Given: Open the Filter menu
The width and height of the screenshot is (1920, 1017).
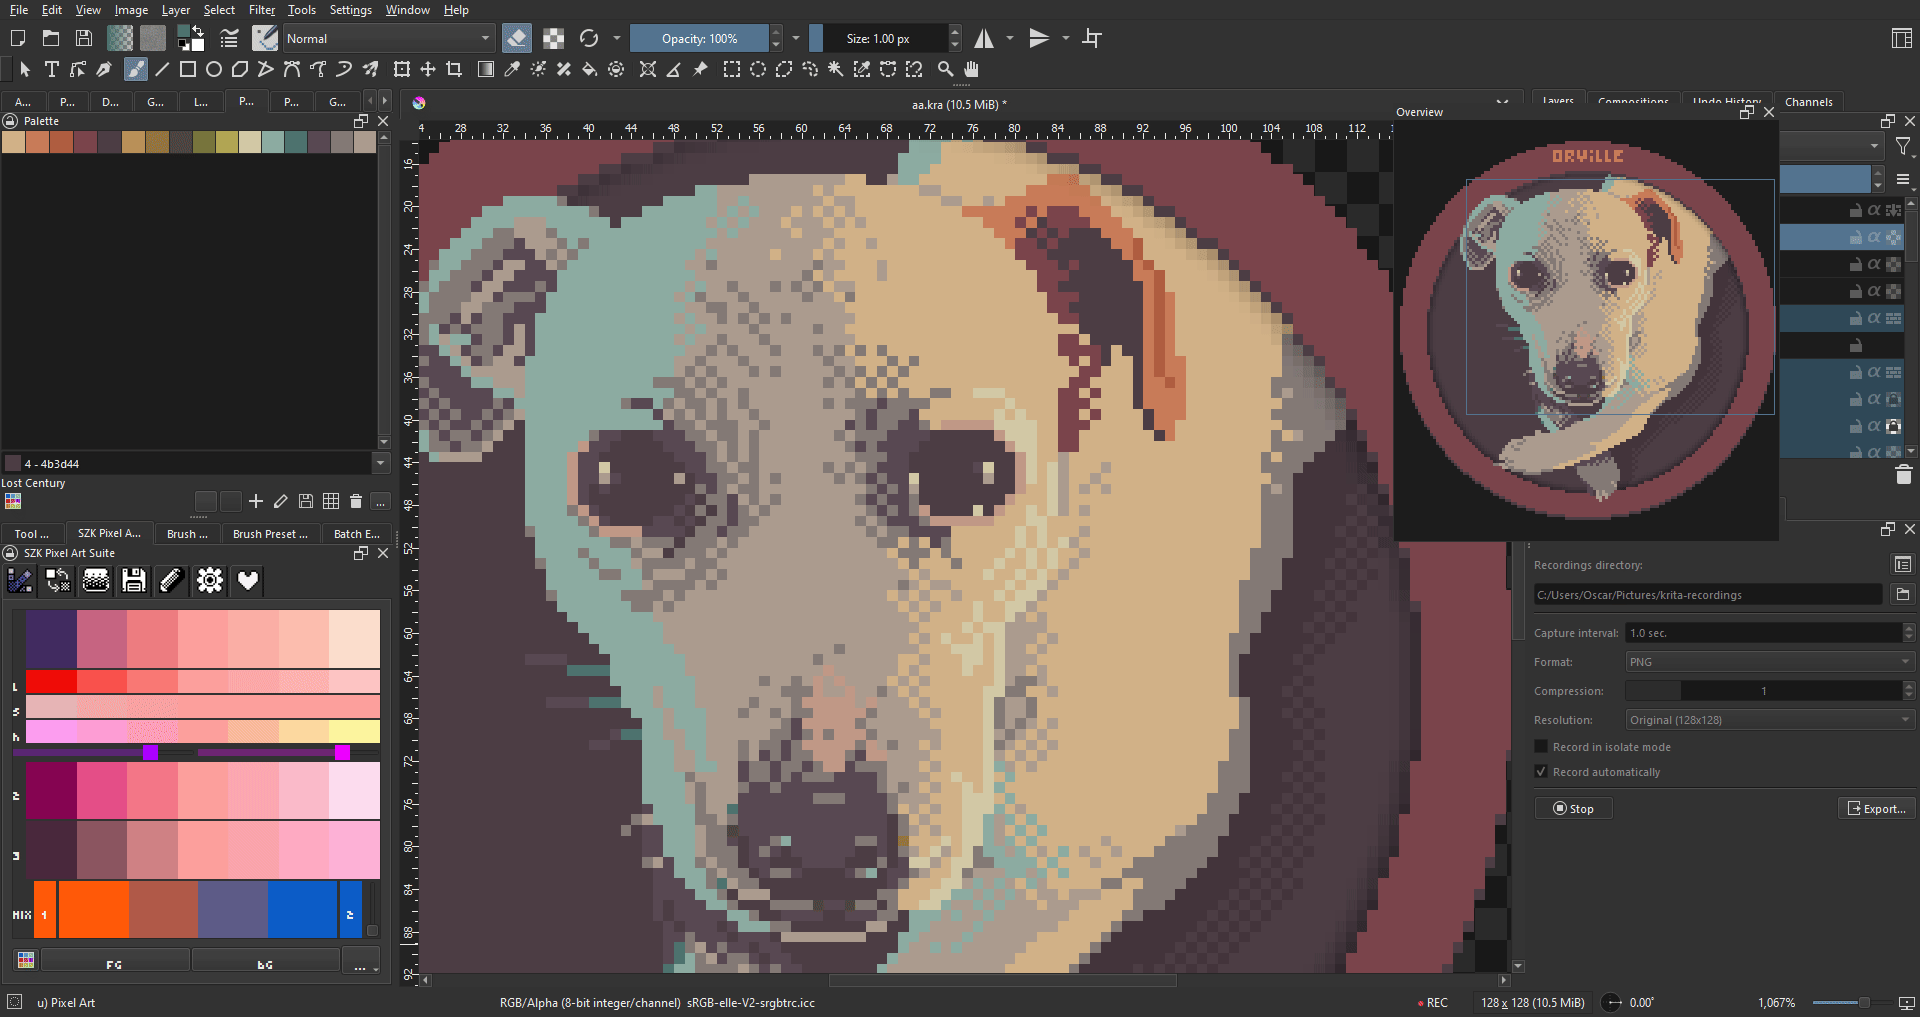Looking at the screenshot, I should [x=261, y=10].
